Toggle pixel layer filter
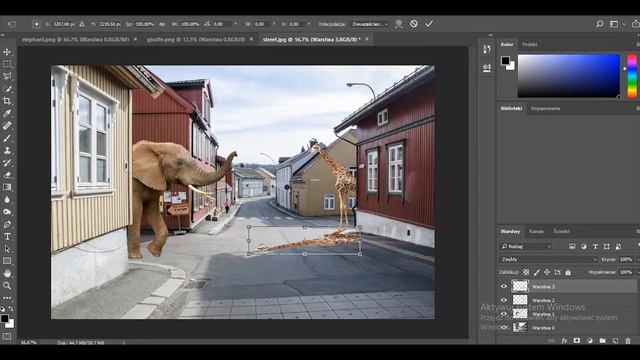 tap(572, 247)
